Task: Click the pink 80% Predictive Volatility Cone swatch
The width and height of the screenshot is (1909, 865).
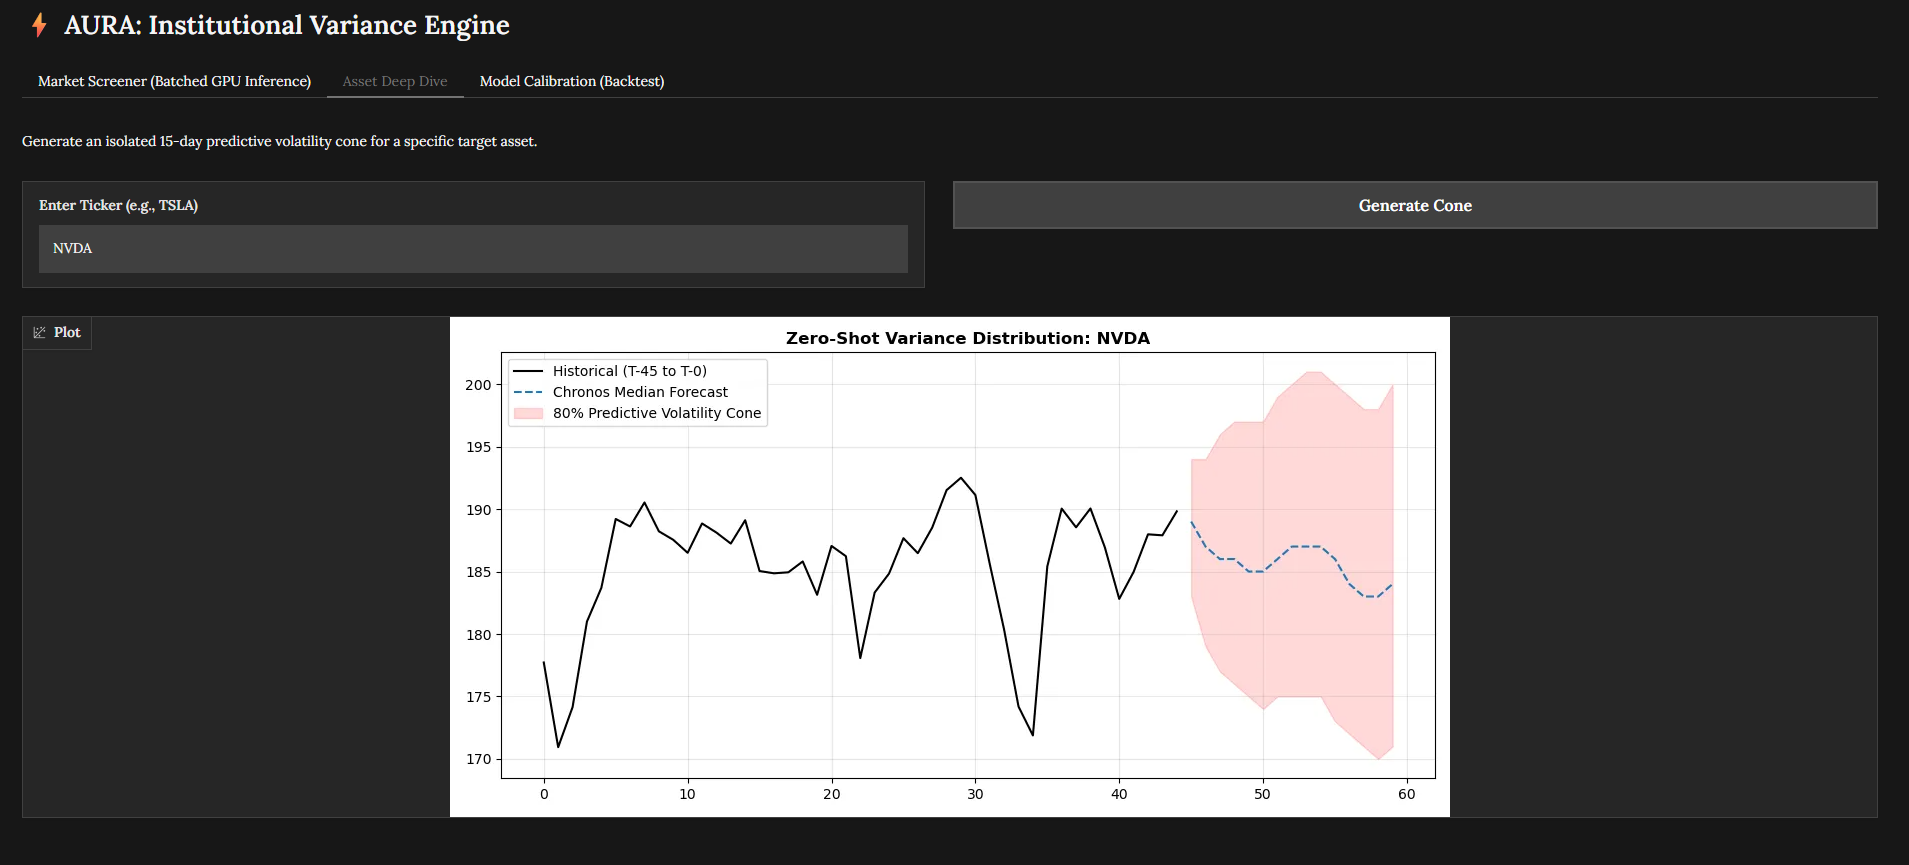Action: [528, 413]
